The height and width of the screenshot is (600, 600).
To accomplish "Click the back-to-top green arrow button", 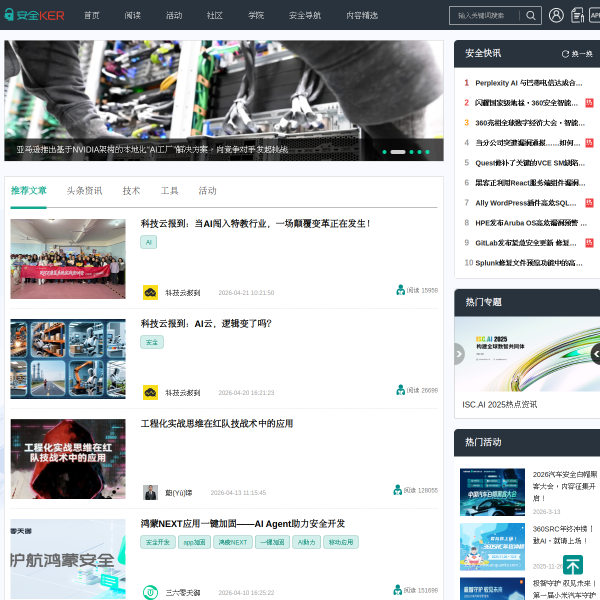I will [572, 565].
